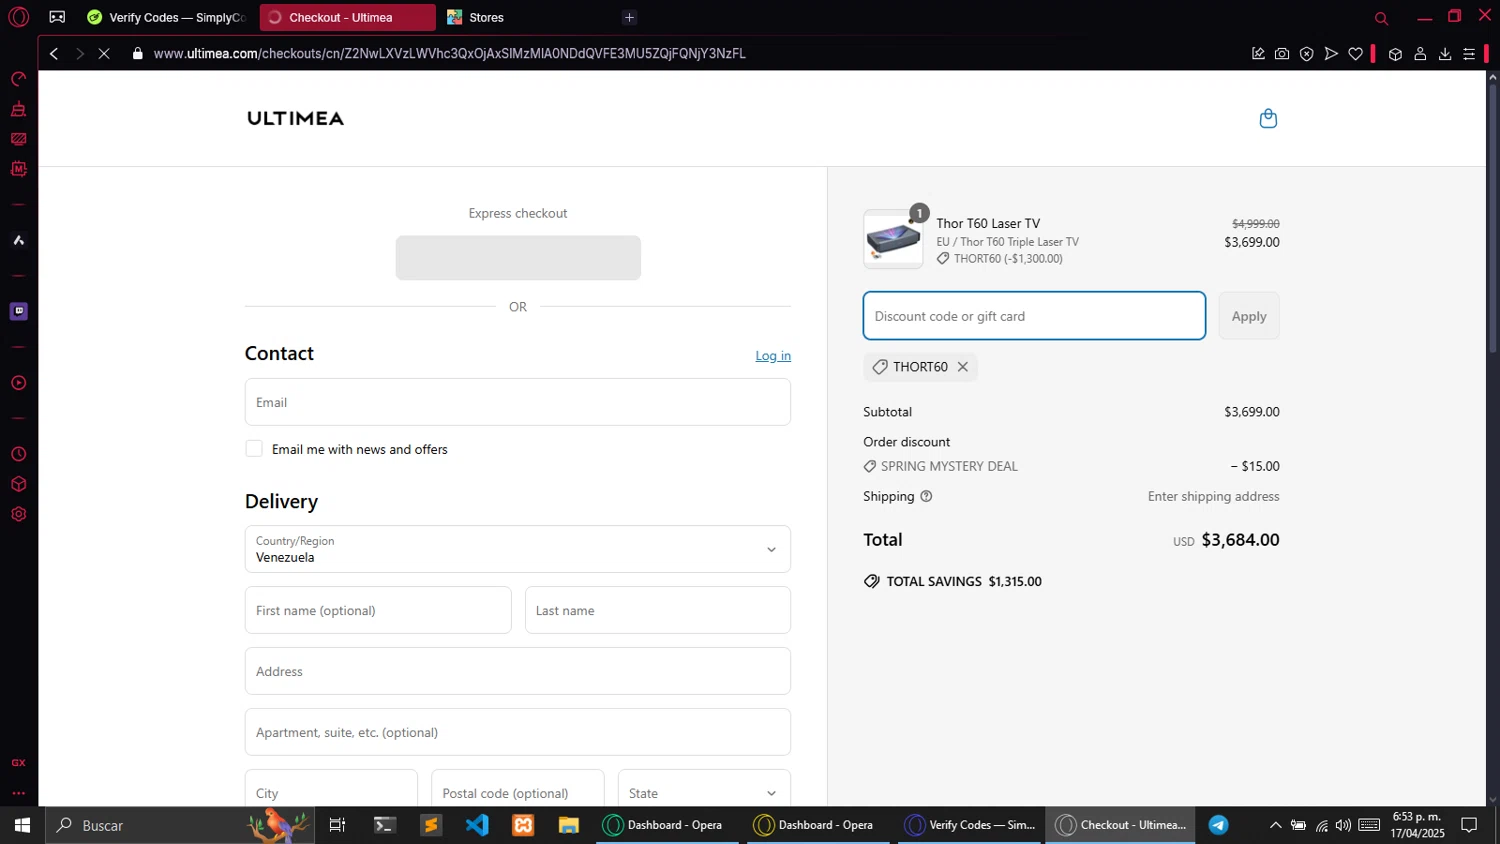Click the Log in link
This screenshot has height=844, width=1500.
tap(773, 356)
